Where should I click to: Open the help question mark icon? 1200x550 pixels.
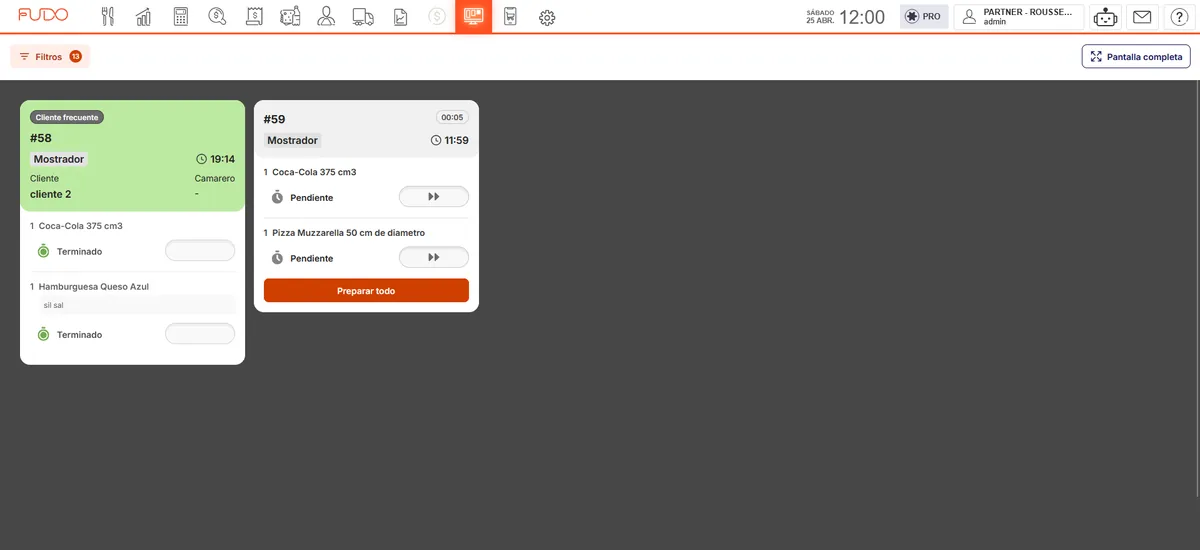tap(1179, 17)
